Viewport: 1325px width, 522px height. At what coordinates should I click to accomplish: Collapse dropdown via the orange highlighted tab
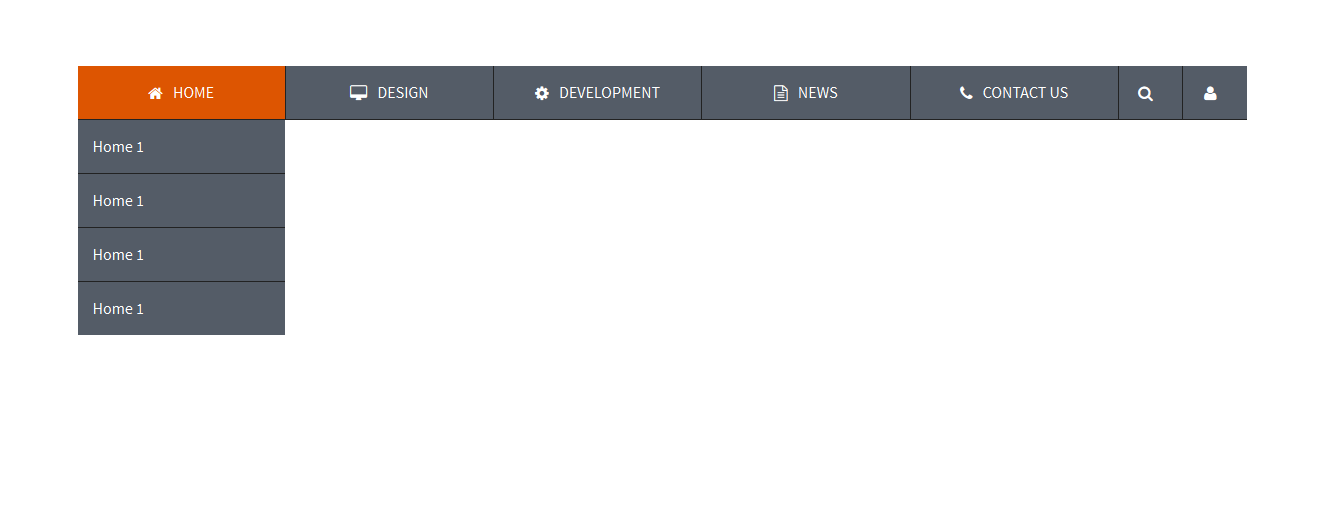click(181, 93)
